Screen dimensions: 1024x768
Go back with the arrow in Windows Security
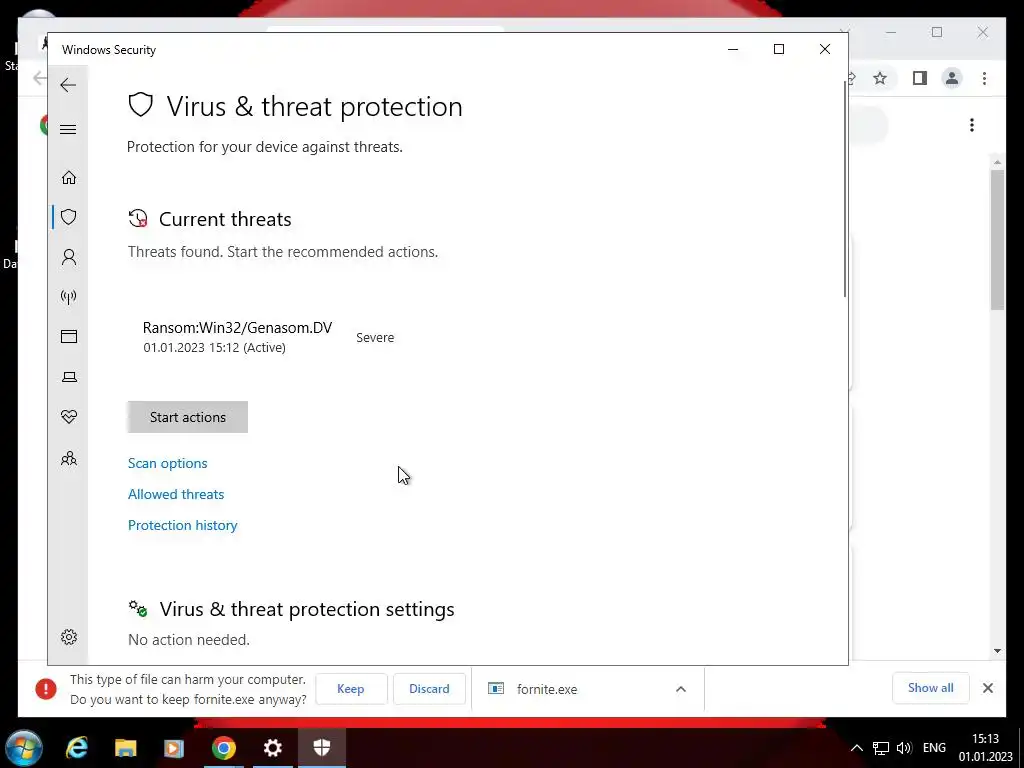pyautogui.click(x=68, y=85)
